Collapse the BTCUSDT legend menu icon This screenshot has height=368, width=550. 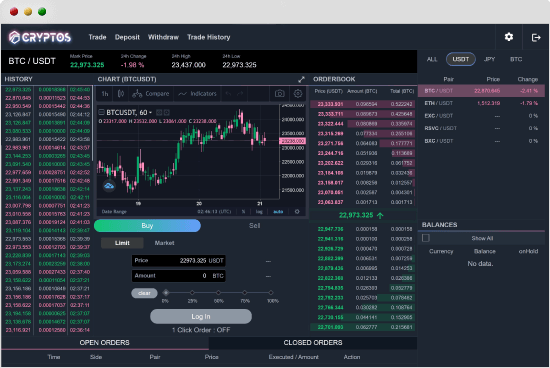point(101,112)
